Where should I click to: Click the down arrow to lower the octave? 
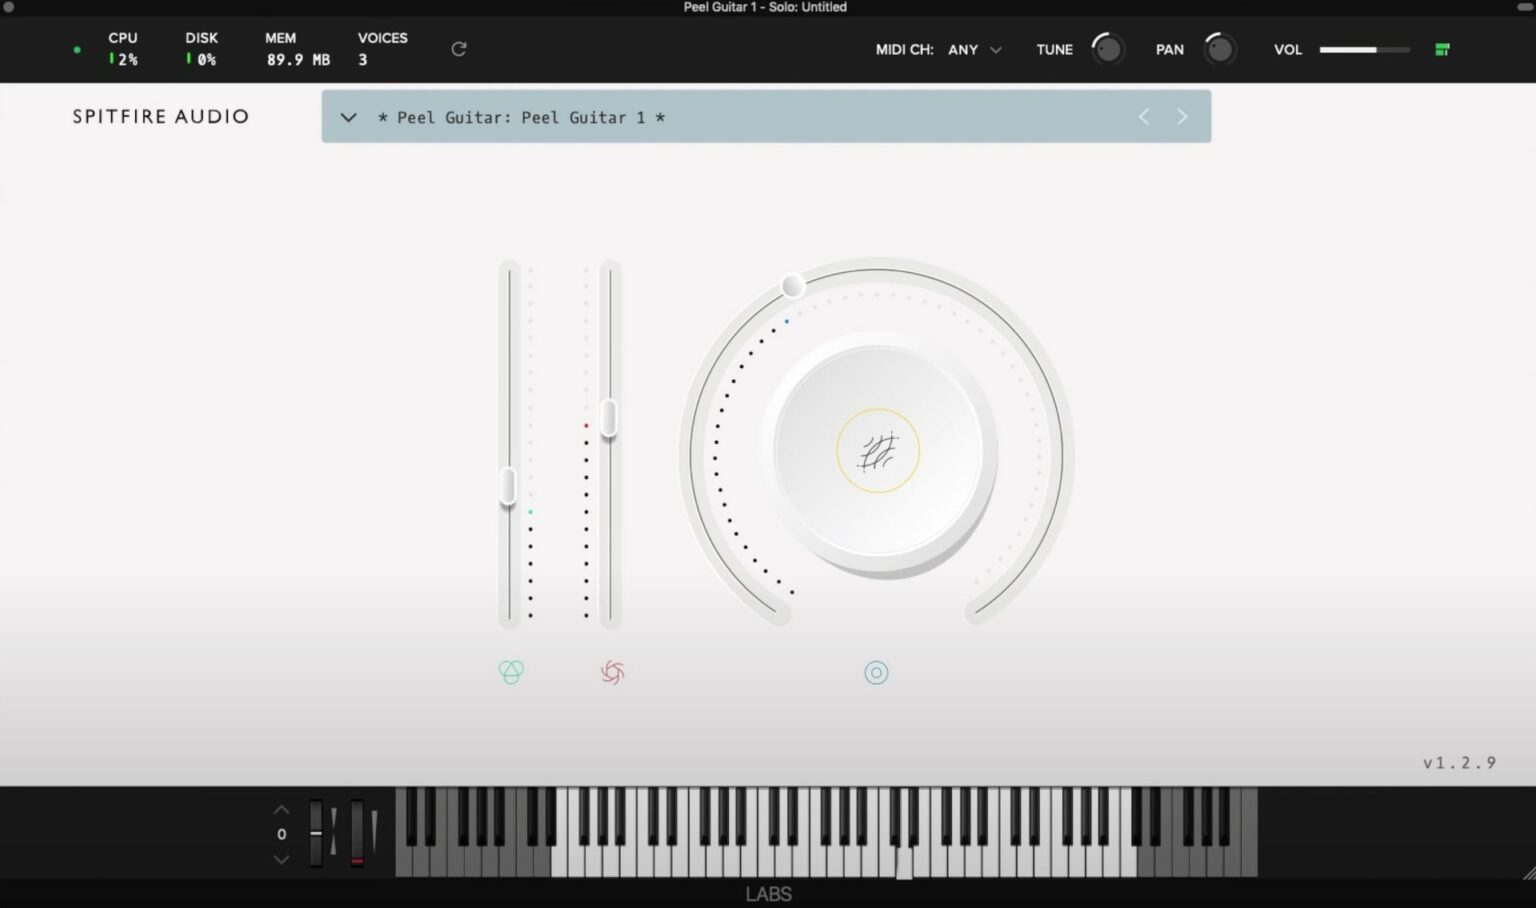click(281, 859)
